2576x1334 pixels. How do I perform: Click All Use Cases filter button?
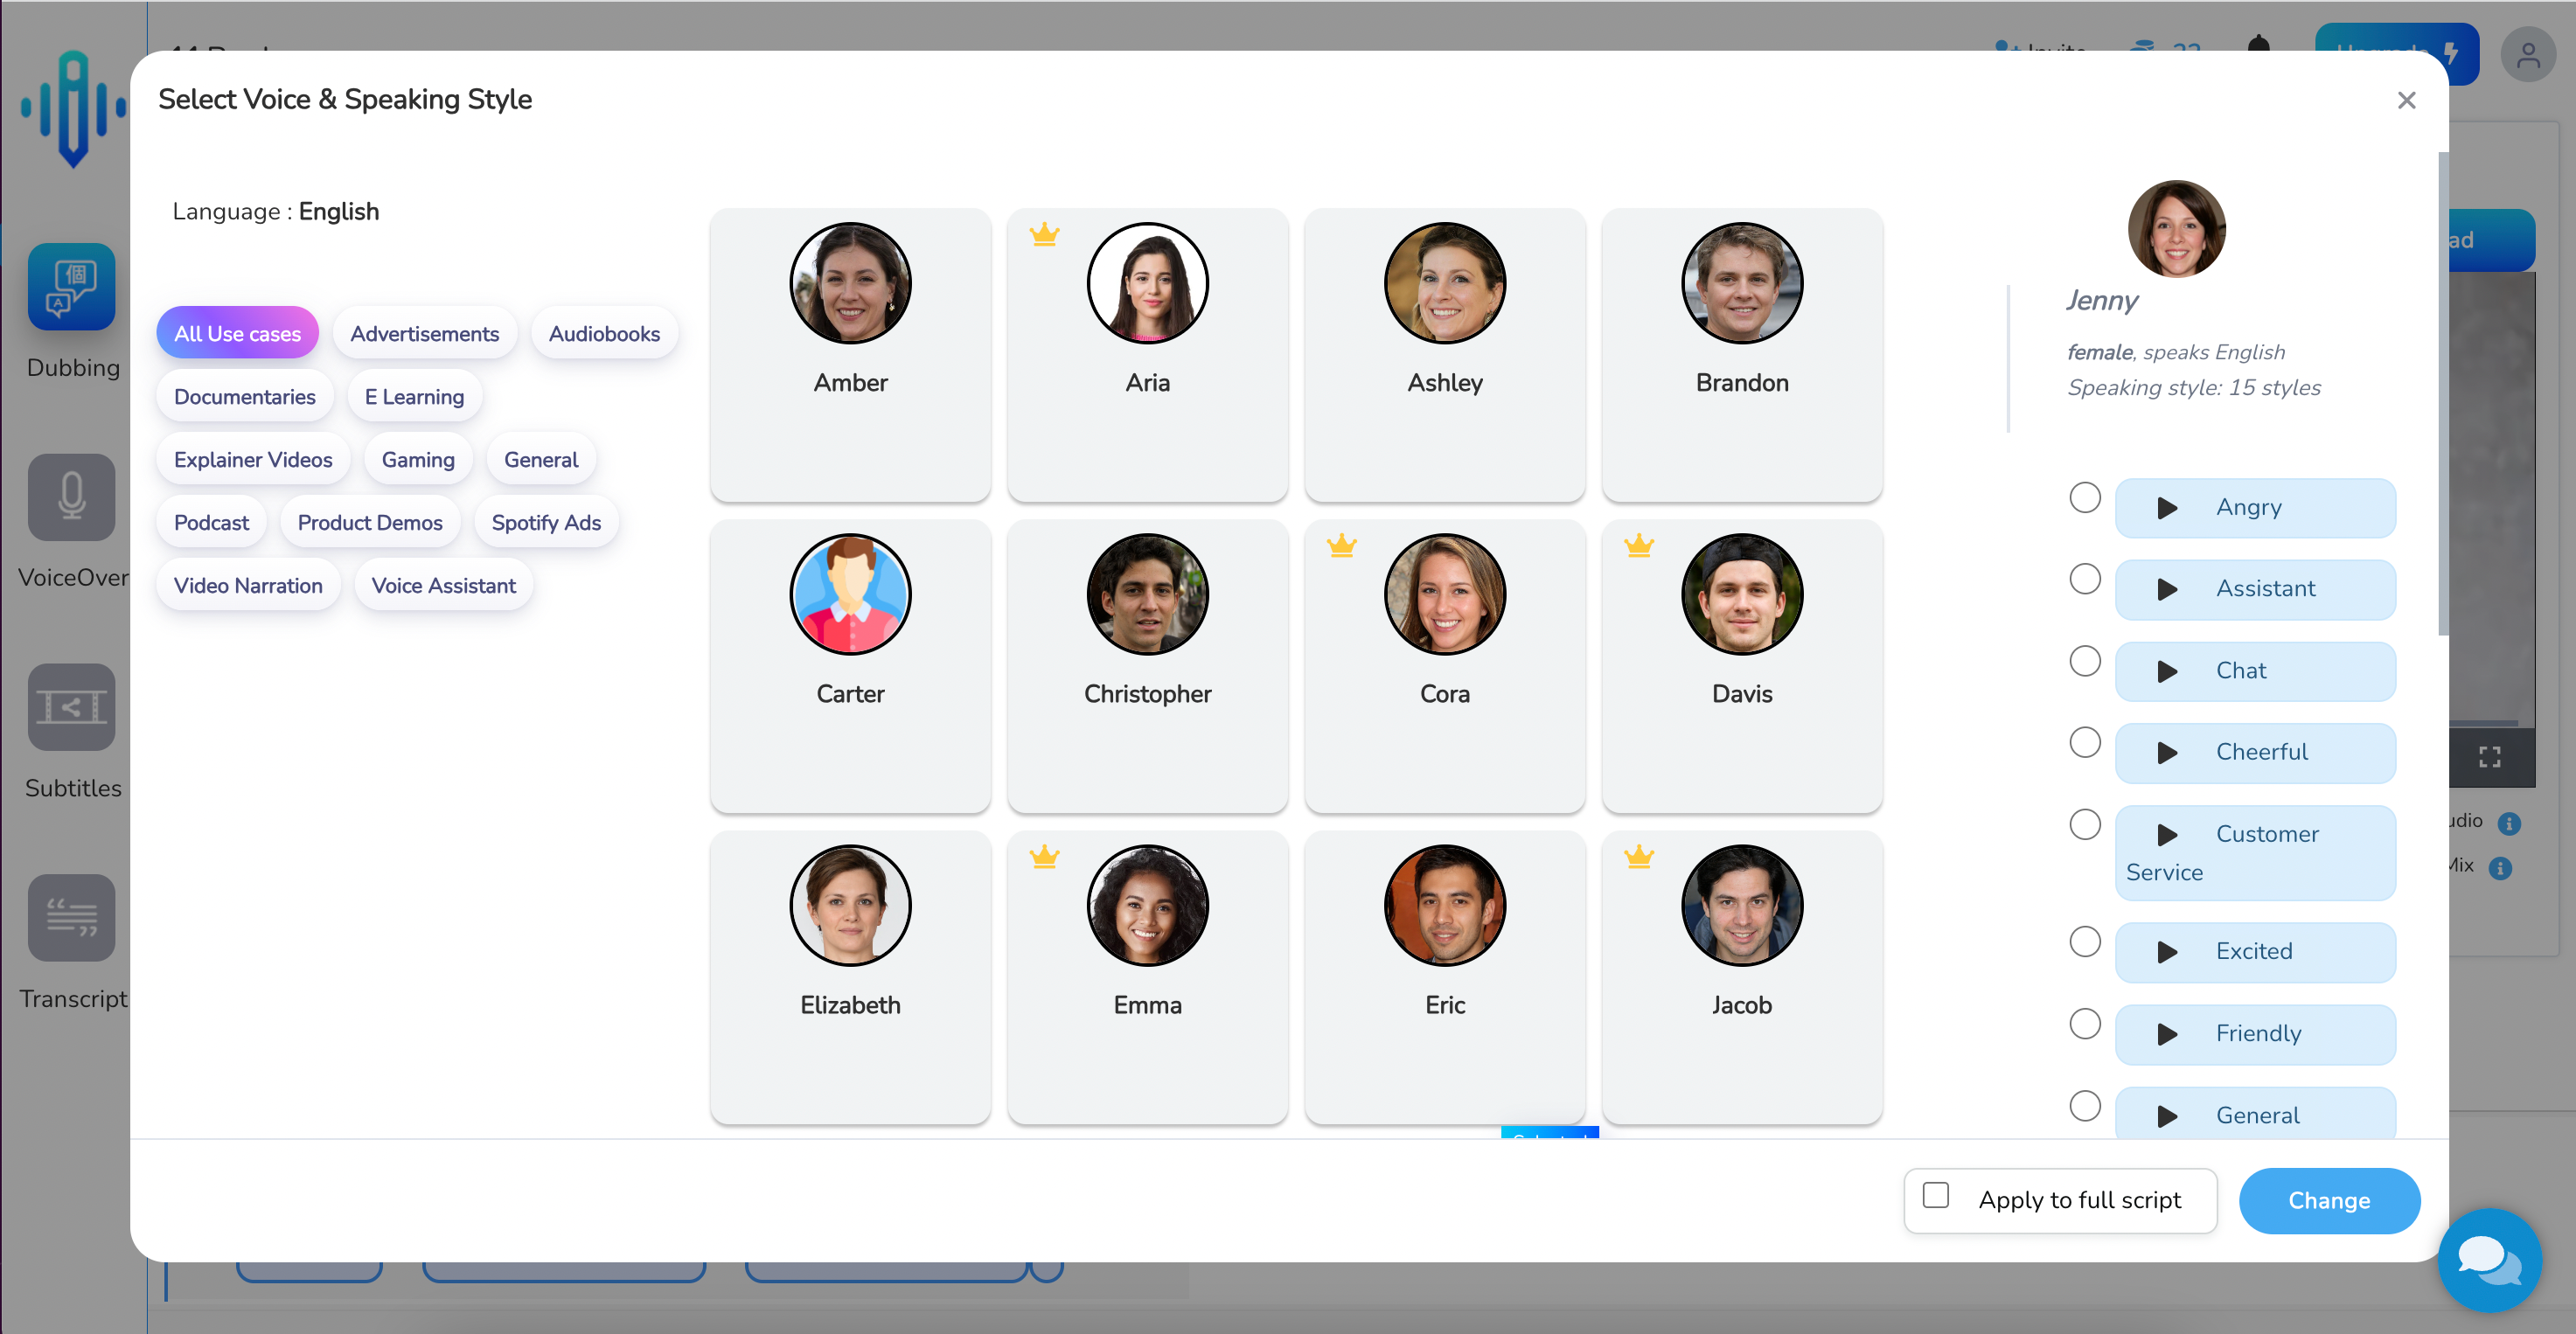236,334
